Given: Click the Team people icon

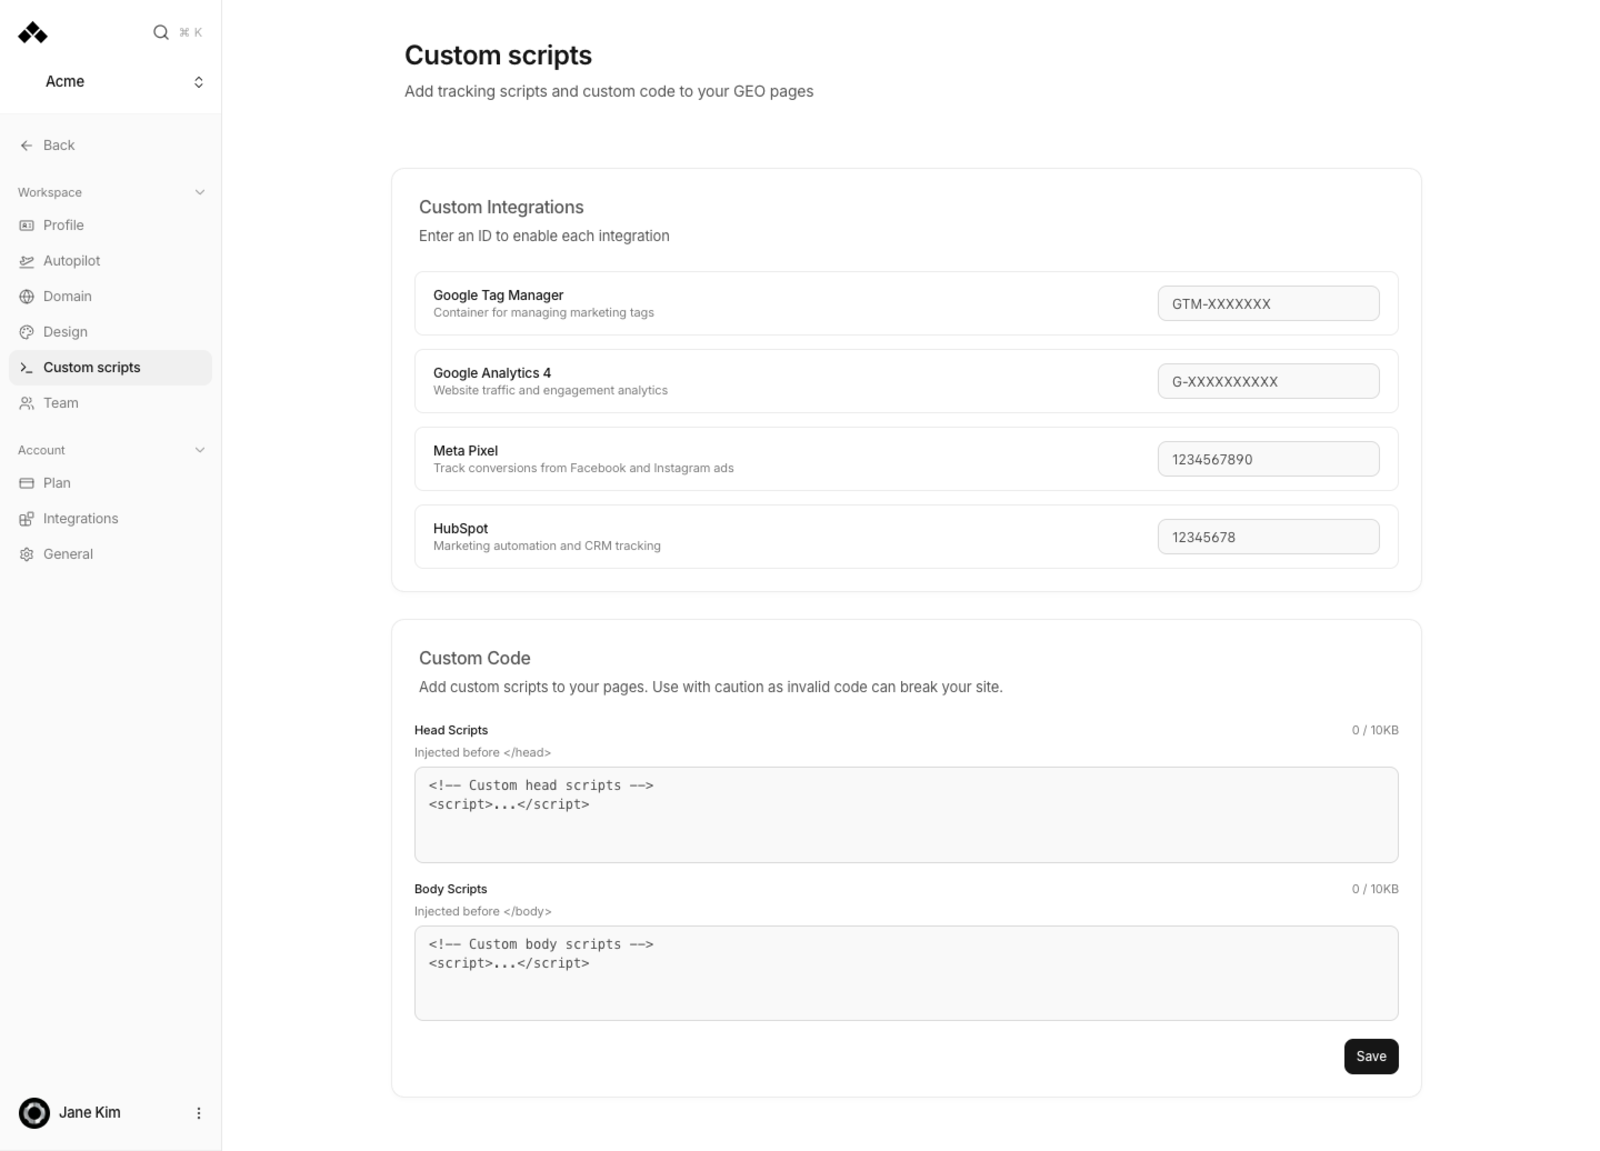Looking at the screenshot, I should pyautogui.click(x=27, y=403).
